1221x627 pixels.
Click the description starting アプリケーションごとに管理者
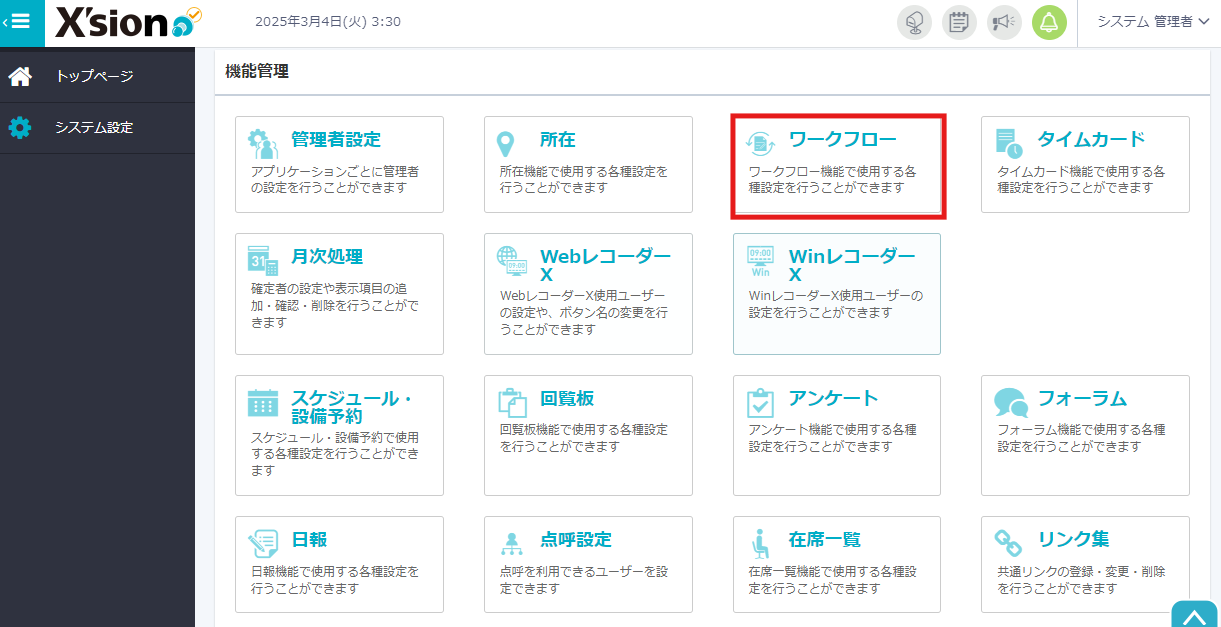point(335,179)
